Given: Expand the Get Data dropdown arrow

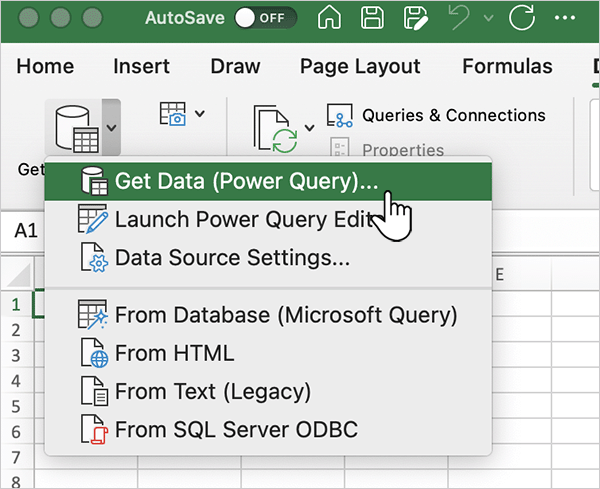Looking at the screenshot, I should 111,127.
